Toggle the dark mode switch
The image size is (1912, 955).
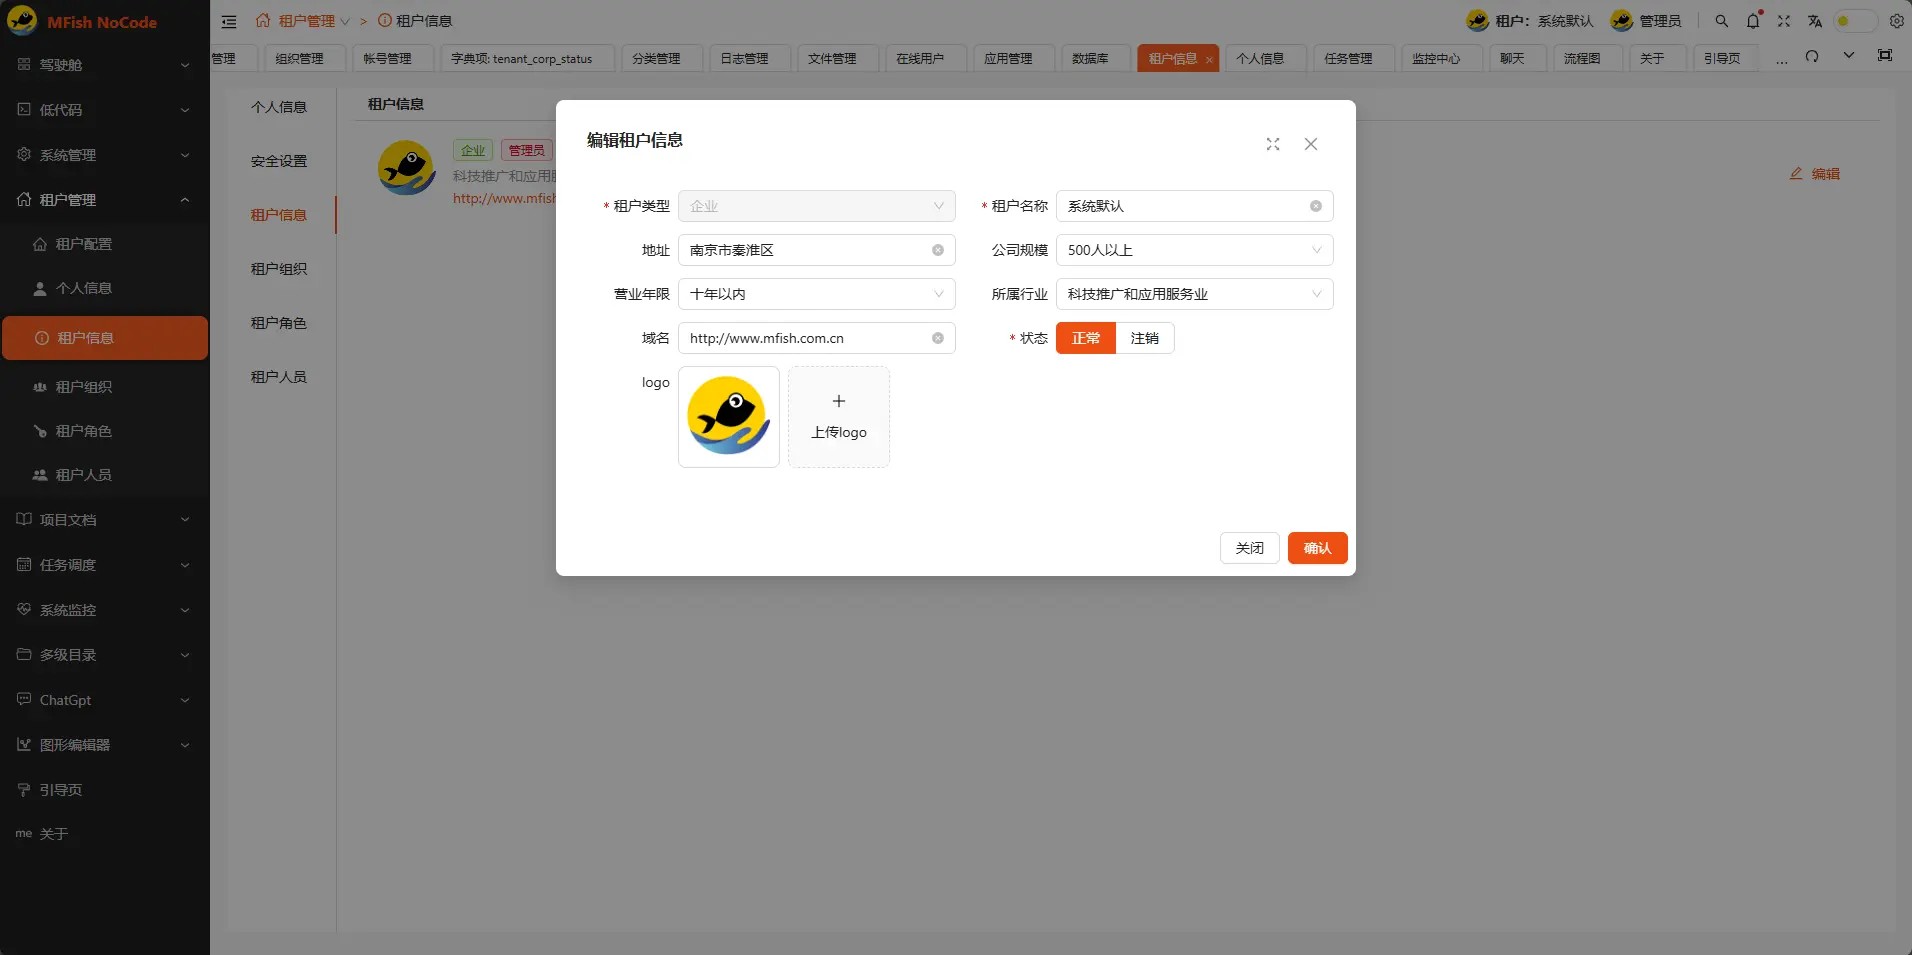(x=1855, y=20)
